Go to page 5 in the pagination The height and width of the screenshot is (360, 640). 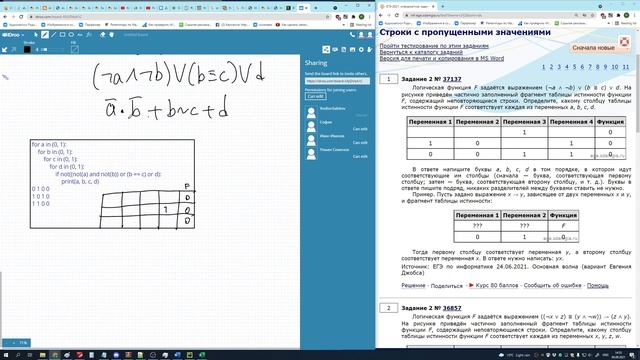tap(574, 67)
